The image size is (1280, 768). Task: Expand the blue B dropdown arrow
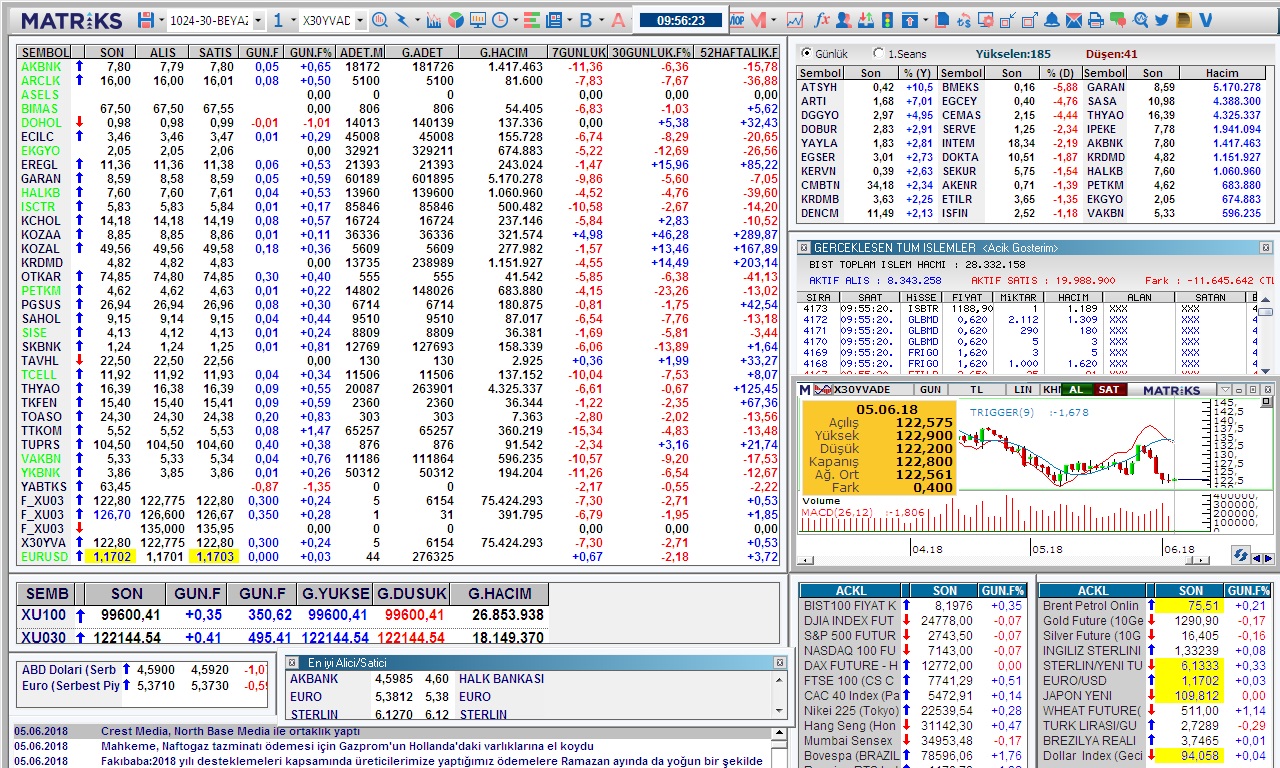pos(602,20)
